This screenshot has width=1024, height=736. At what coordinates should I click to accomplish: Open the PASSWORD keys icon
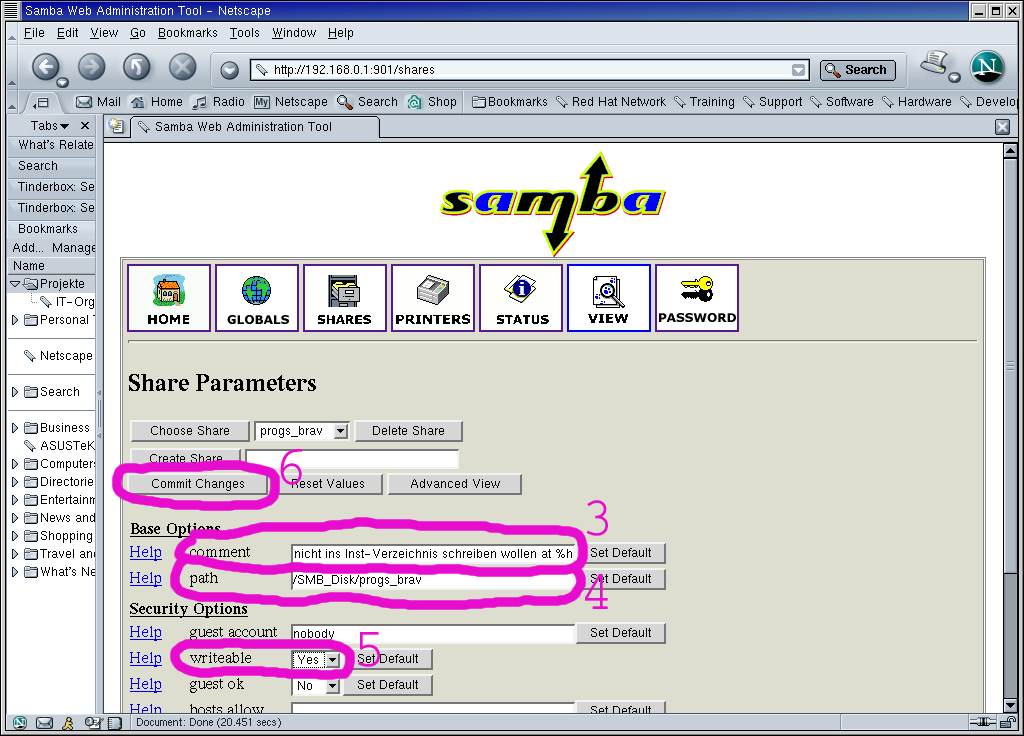click(x=696, y=297)
